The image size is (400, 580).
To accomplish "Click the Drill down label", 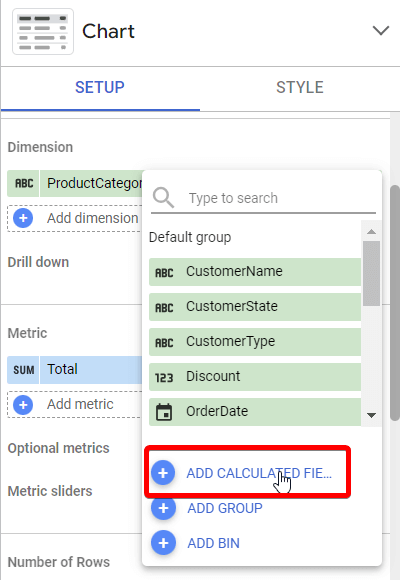I will click(x=38, y=262).
